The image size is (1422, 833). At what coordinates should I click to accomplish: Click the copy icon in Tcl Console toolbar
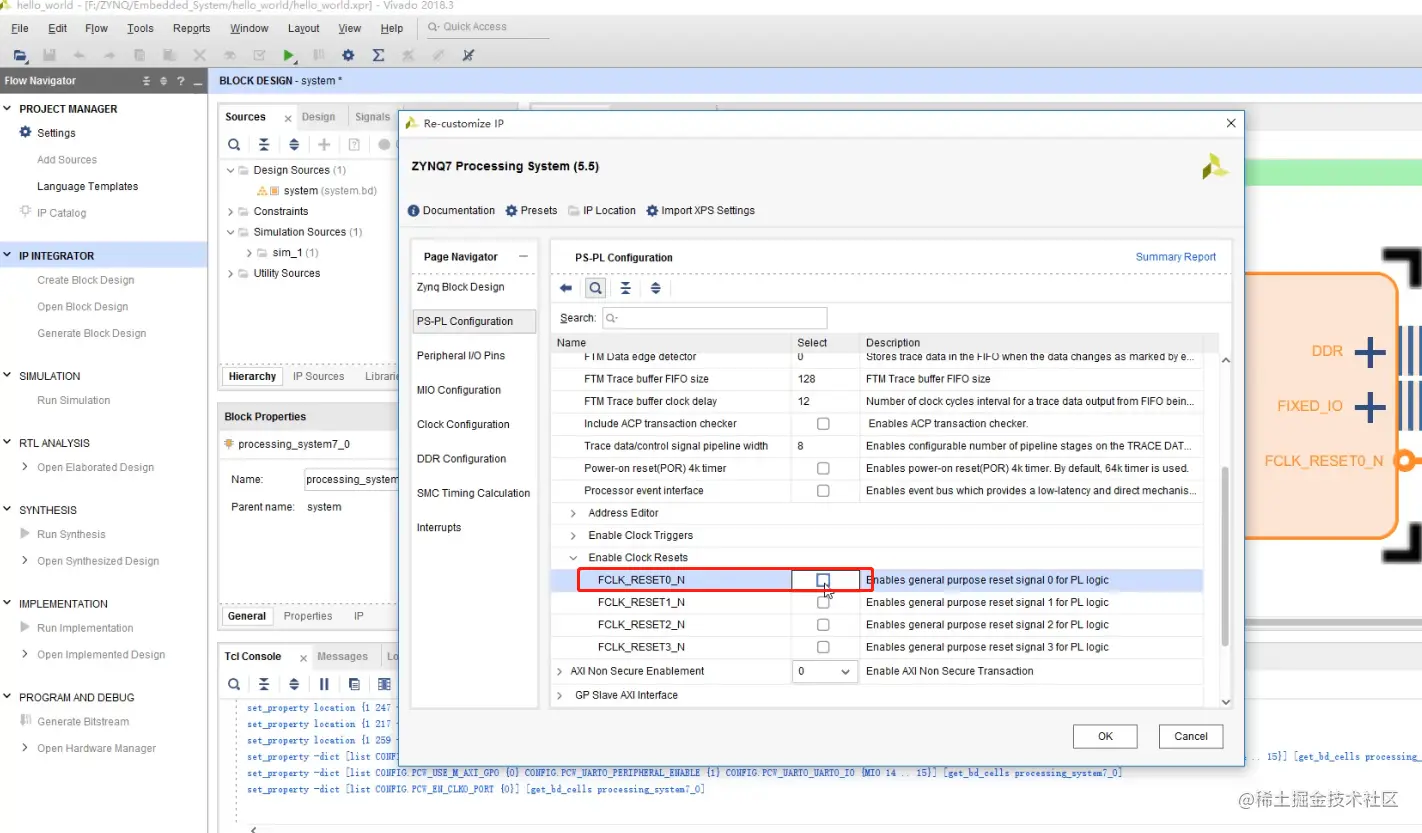tap(354, 684)
